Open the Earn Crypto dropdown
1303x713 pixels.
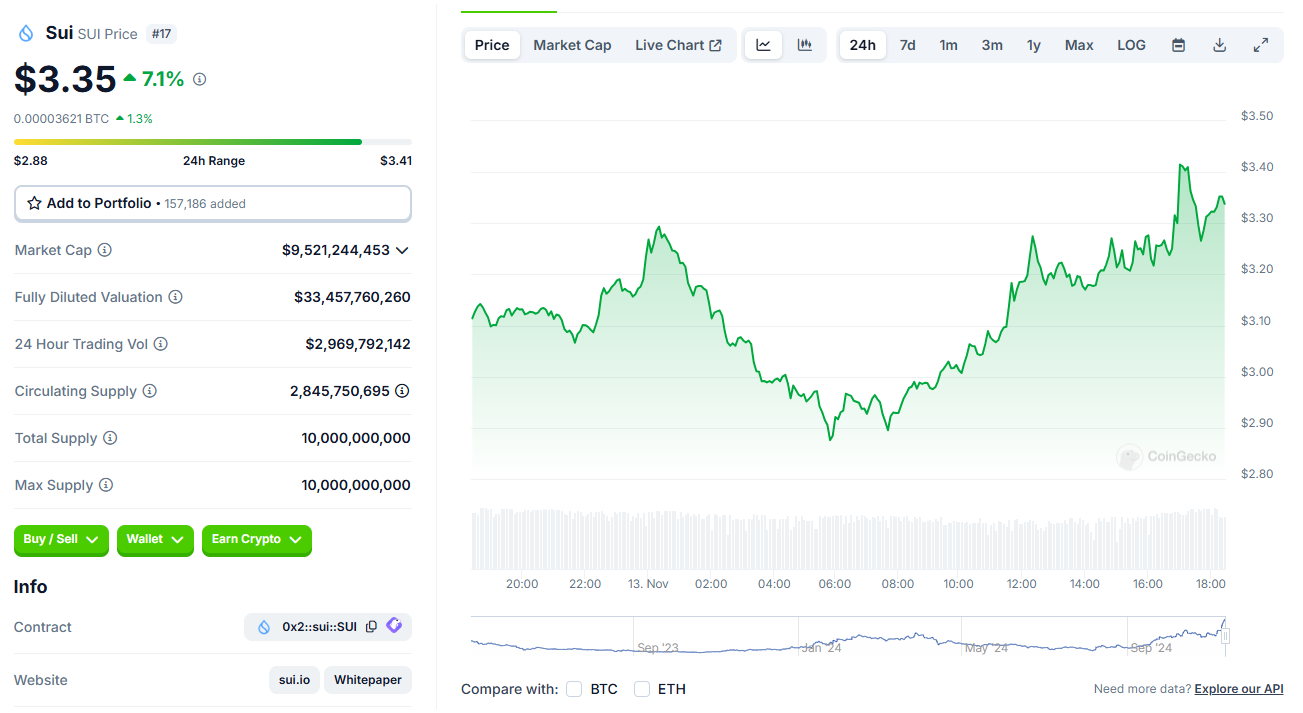click(x=257, y=540)
